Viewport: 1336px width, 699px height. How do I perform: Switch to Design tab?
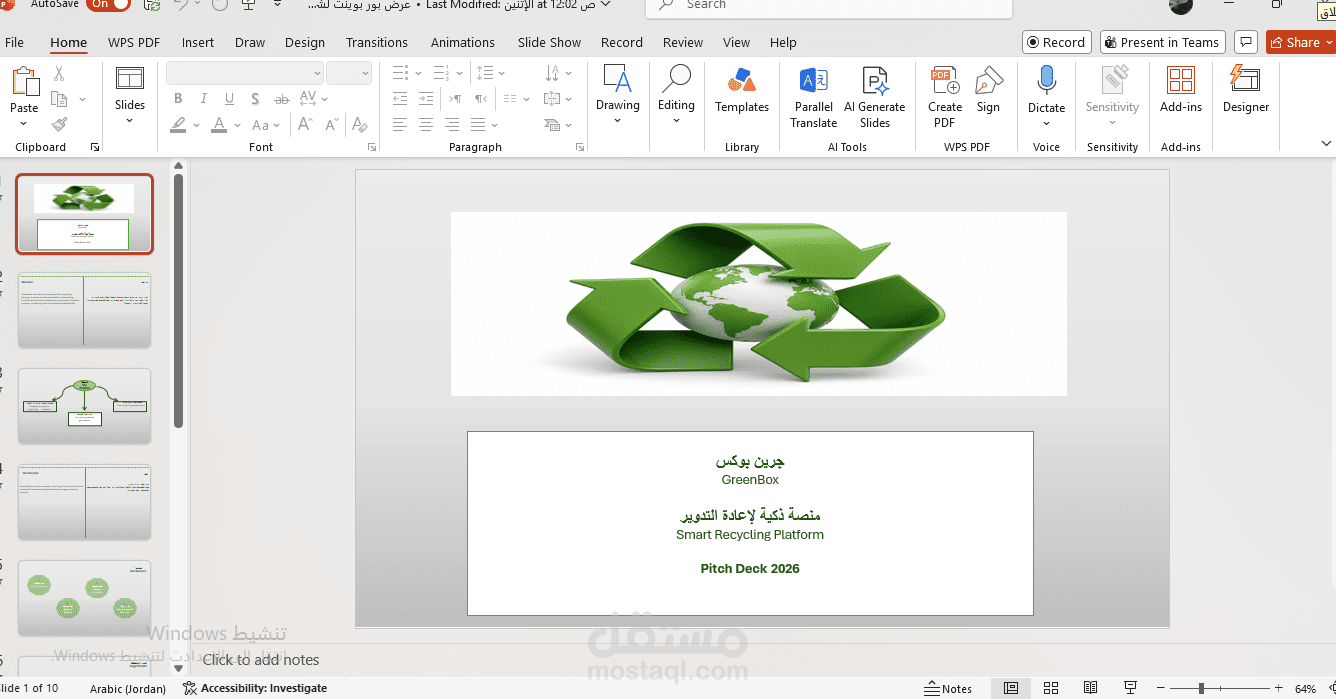point(305,42)
